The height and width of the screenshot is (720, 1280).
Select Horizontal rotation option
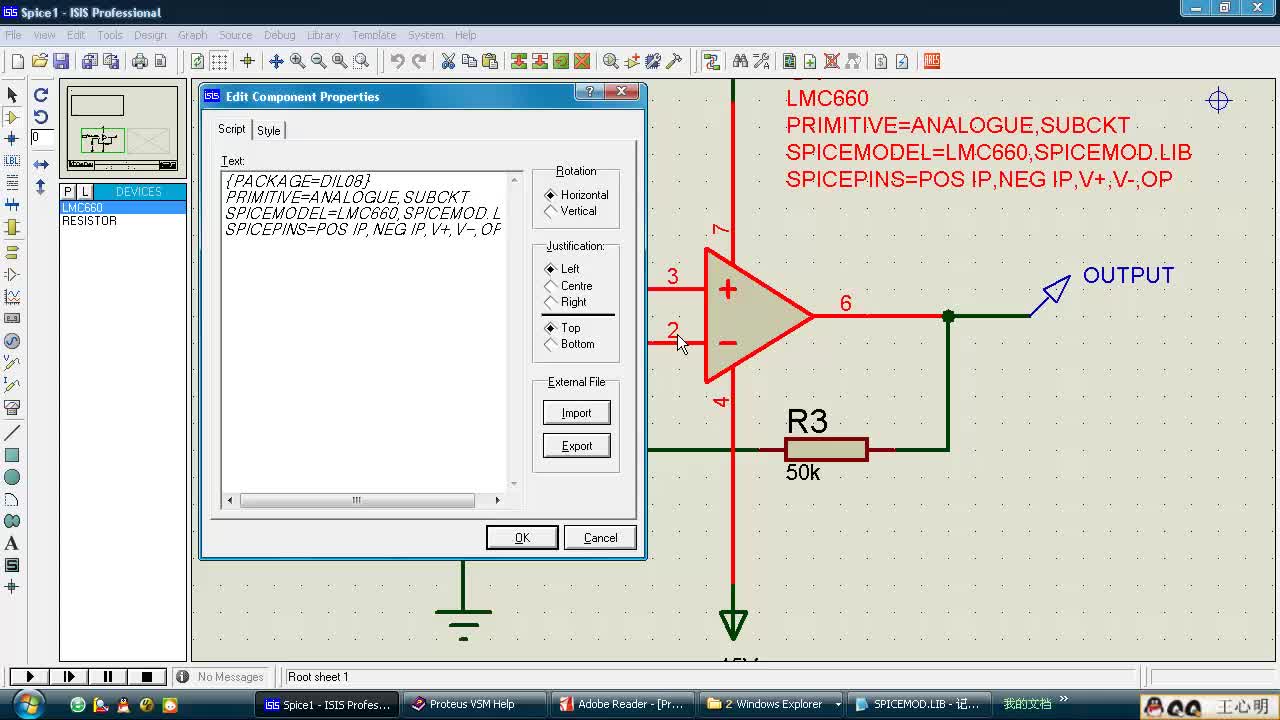pyautogui.click(x=576, y=195)
